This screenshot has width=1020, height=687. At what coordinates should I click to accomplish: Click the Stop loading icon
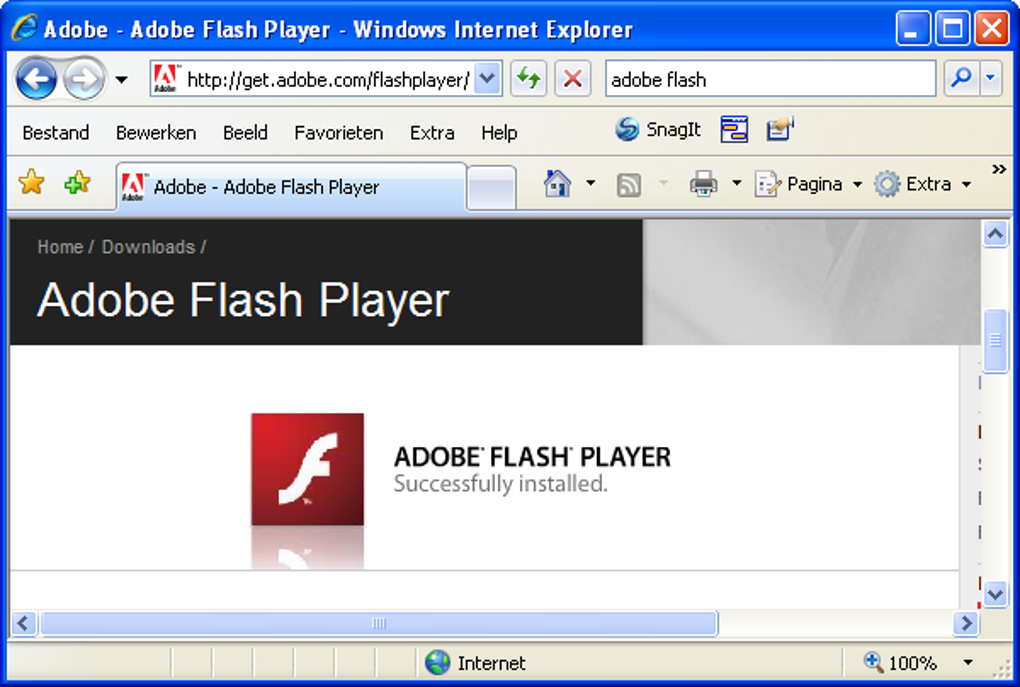click(x=572, y=79)
